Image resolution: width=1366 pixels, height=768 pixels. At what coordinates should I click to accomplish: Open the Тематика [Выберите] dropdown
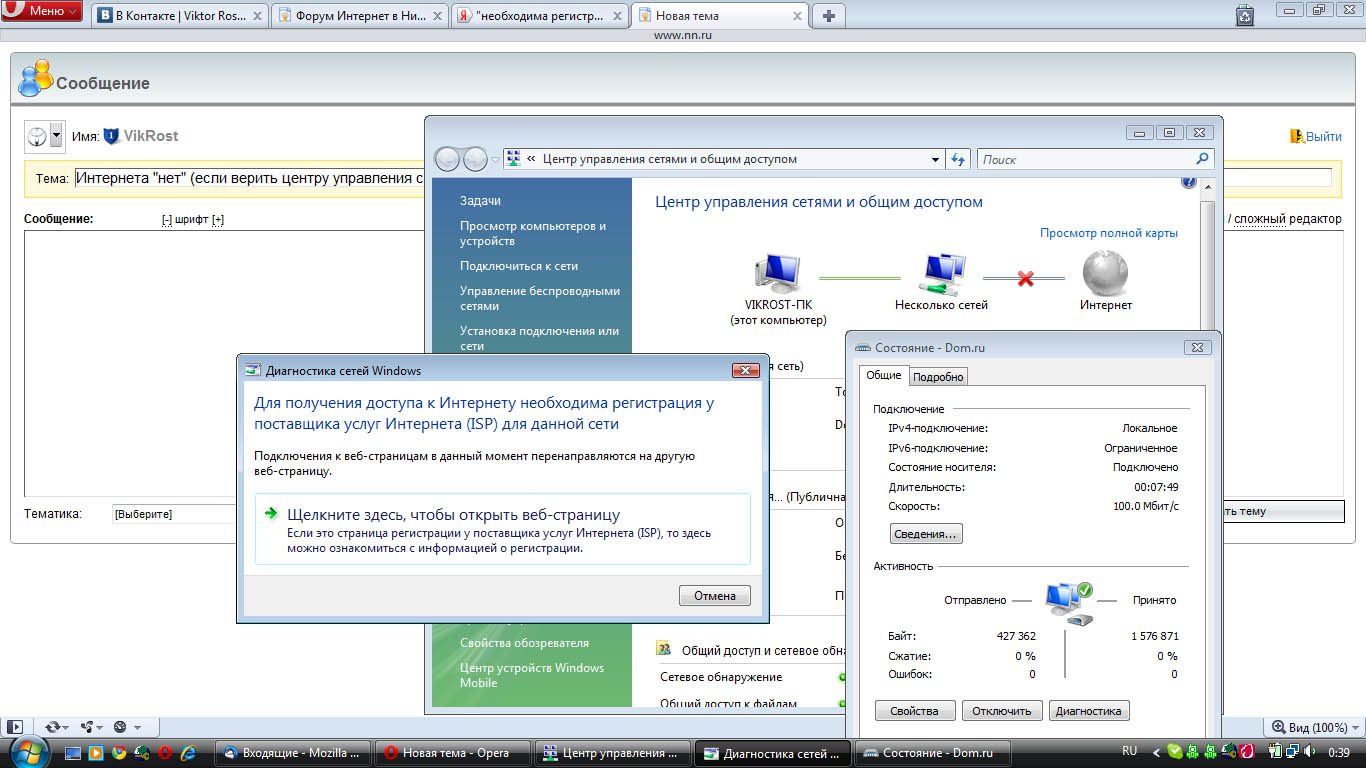tap(175, 514)
